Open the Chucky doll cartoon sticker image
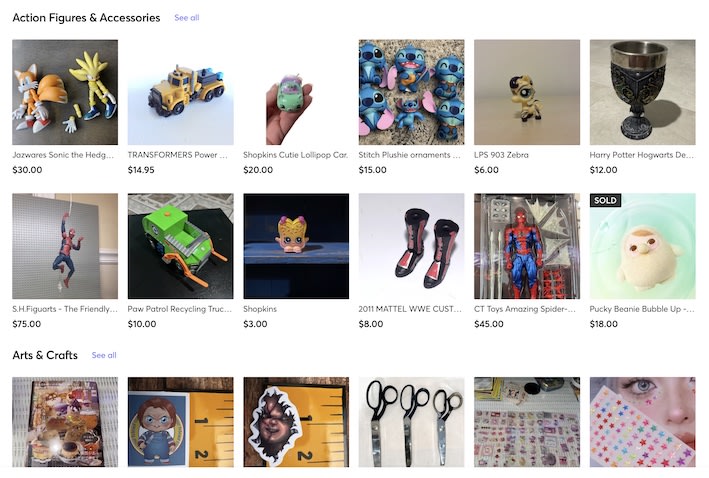 tap(180, 422)
